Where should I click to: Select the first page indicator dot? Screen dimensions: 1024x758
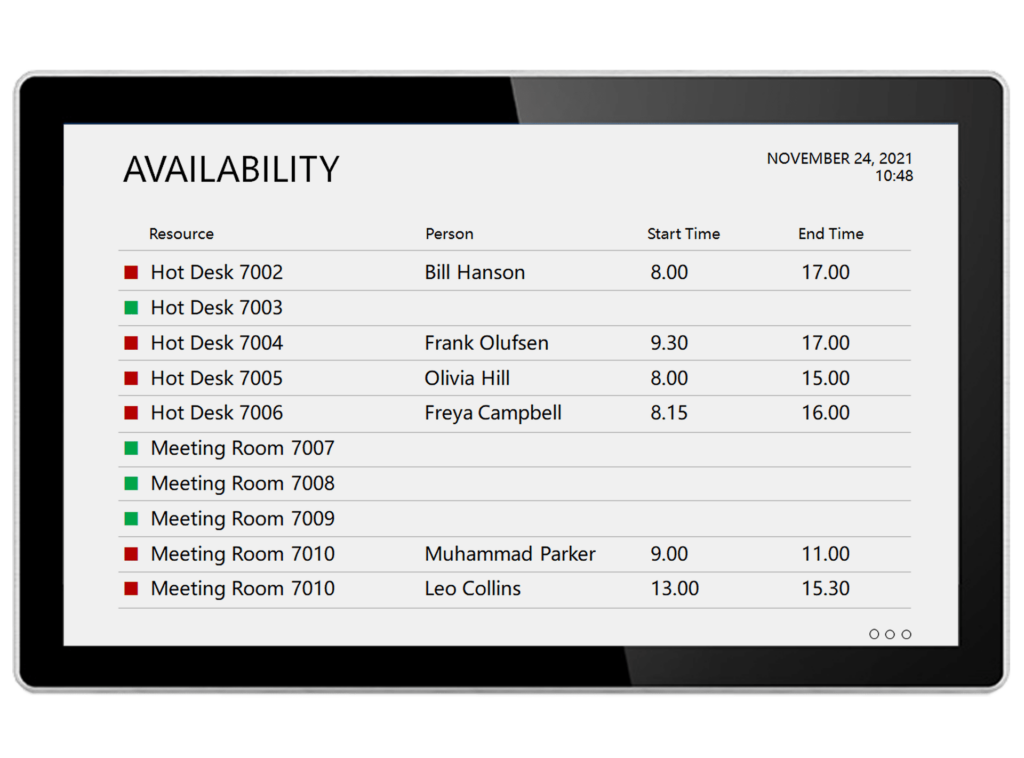point(874,634)
